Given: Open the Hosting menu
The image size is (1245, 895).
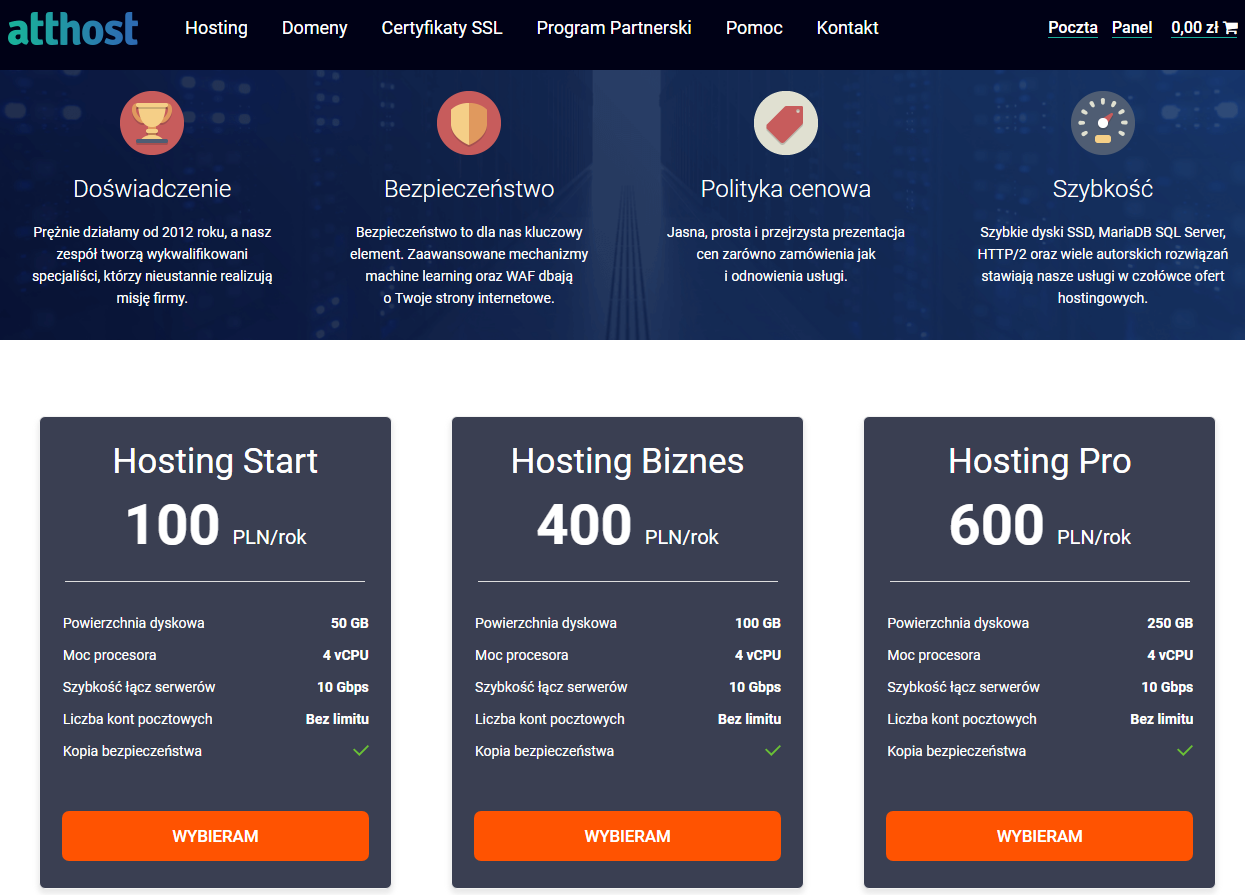Looking at the screenshot, I should point(216,28).
